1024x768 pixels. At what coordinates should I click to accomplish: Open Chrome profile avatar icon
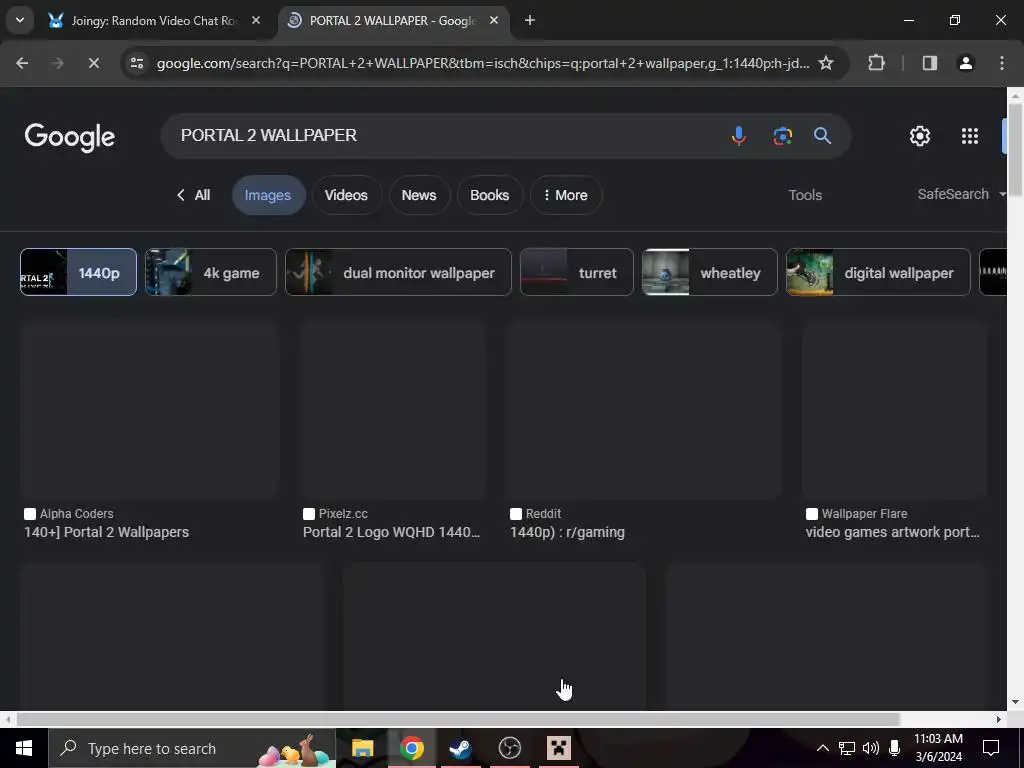pyautogui.click(x=966, y=63)
